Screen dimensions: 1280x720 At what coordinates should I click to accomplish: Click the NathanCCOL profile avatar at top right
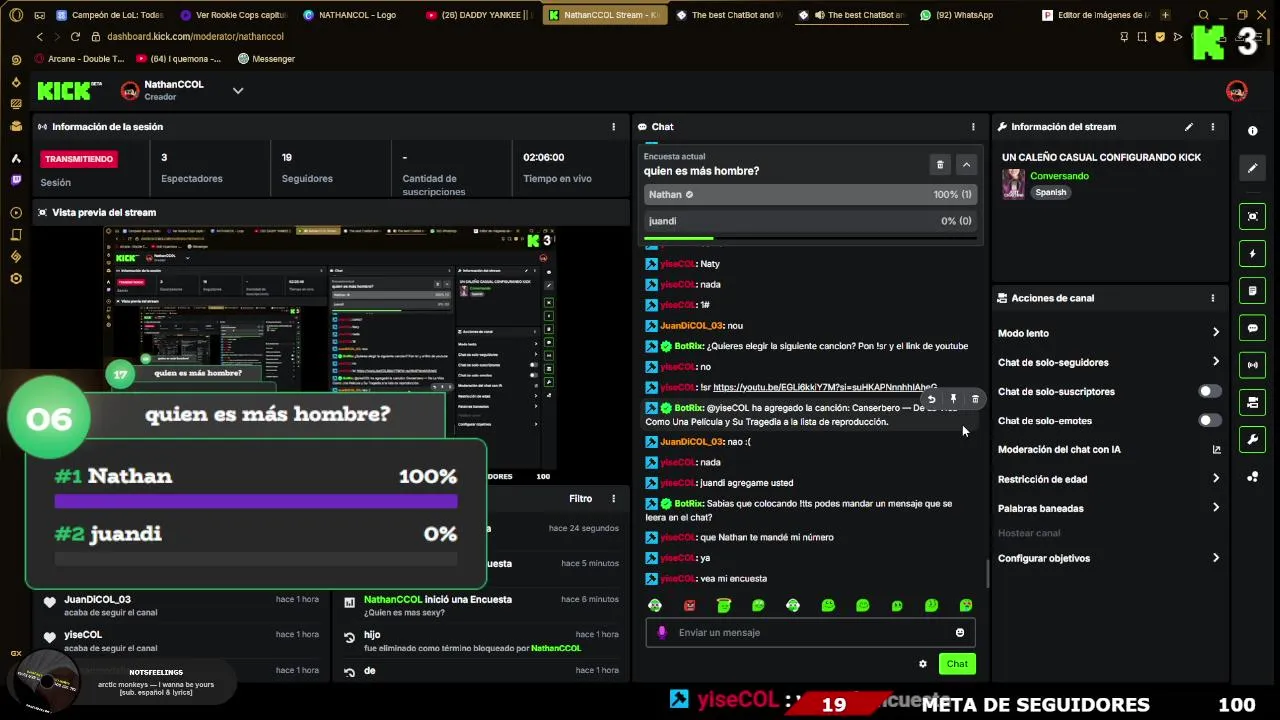click(1236, 91)
